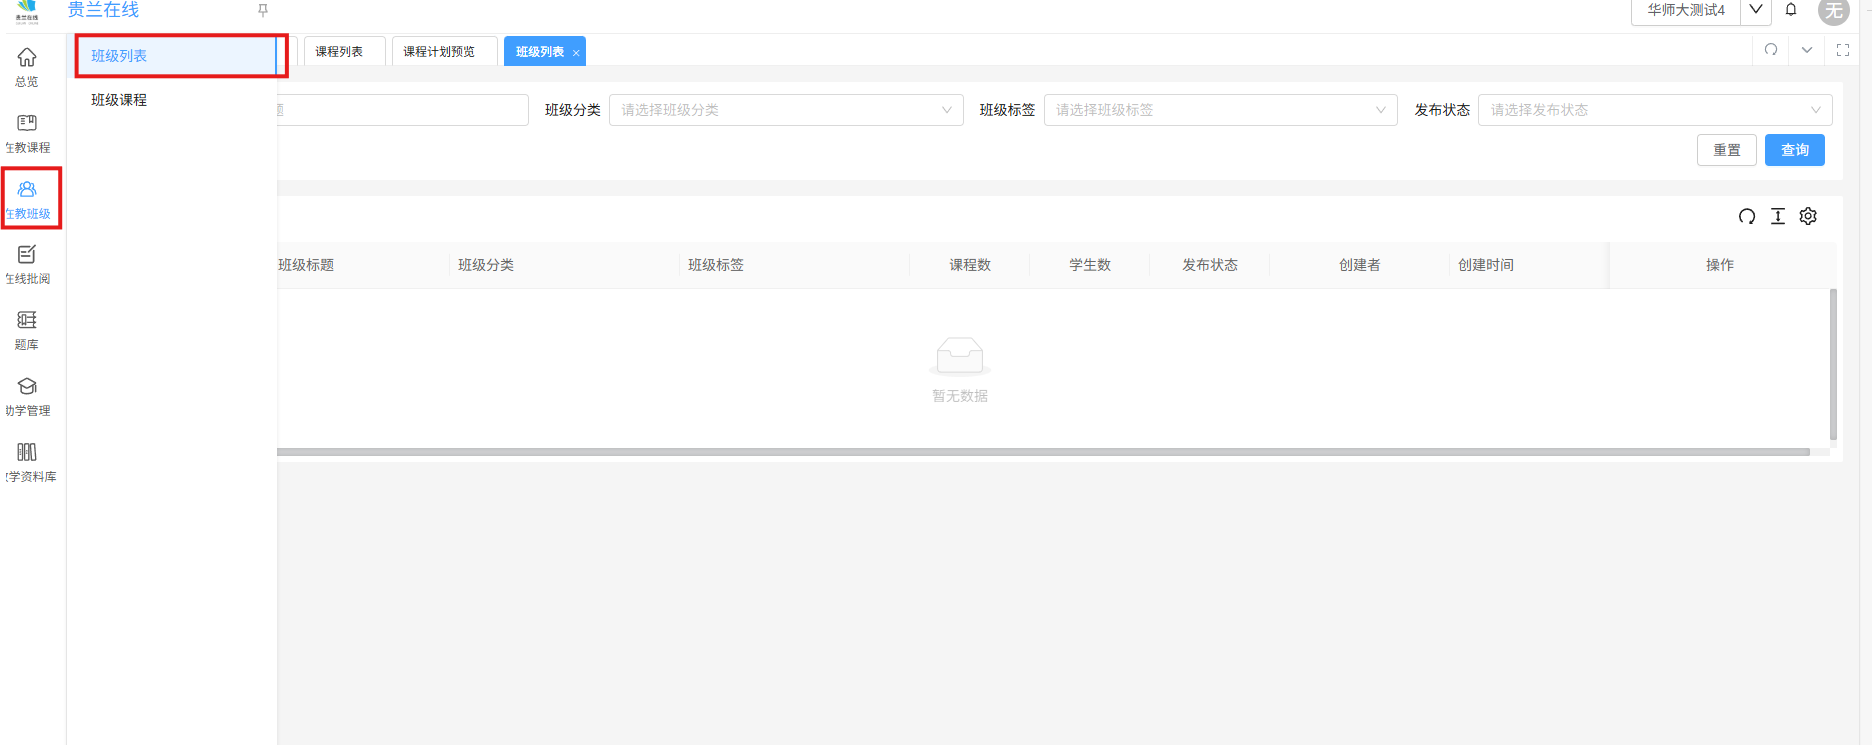The height and width of the screenshot is (745, 1872).
Task: Open 在教课程 in the left sidebar
Action: point(27,132)
